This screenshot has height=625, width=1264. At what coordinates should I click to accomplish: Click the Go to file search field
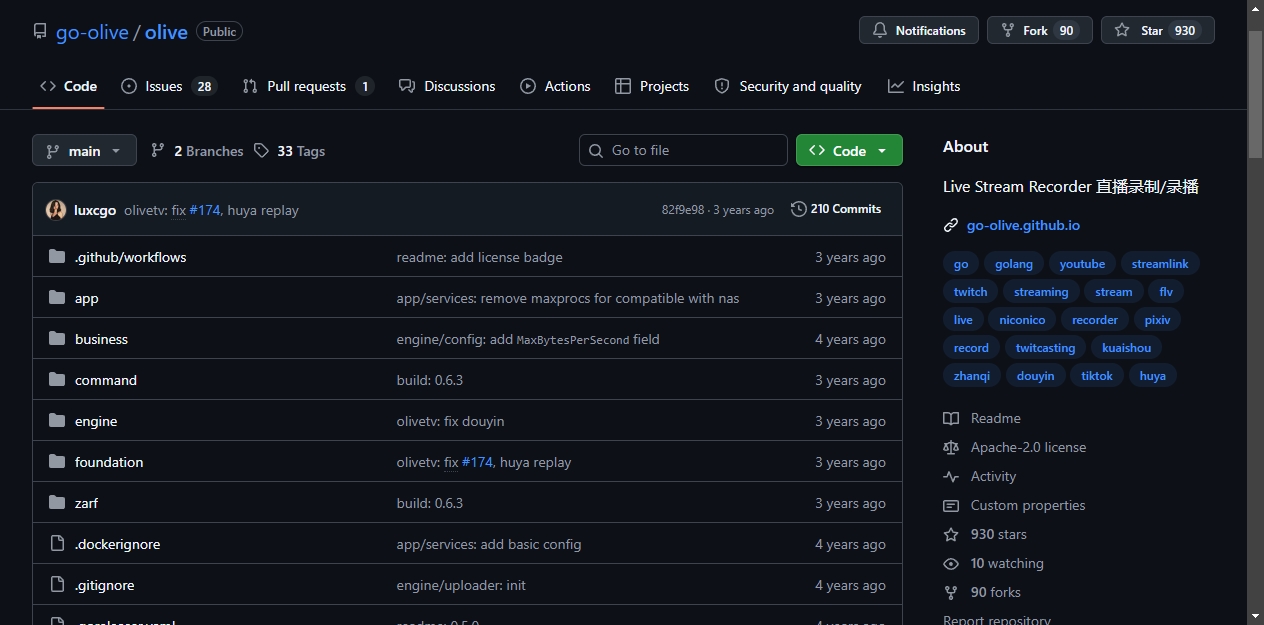683,150
